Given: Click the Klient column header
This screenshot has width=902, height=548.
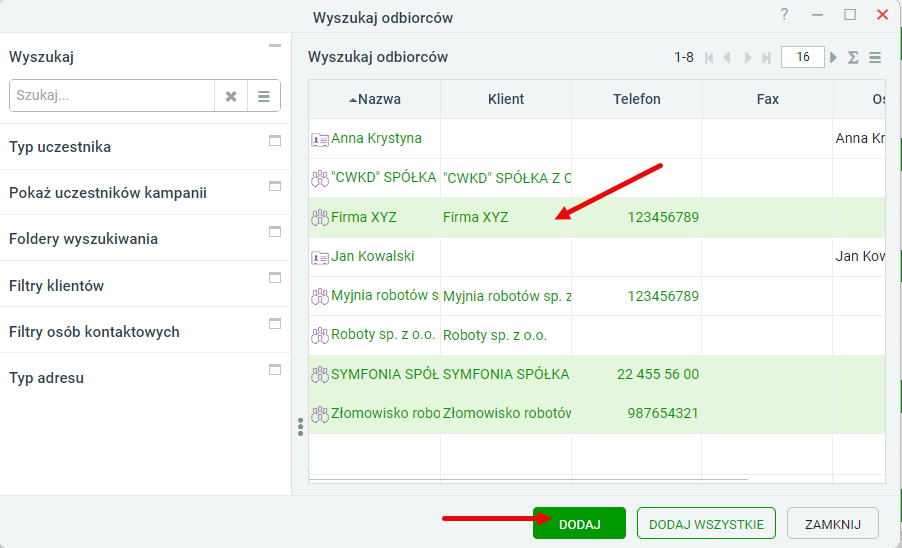Looking at the screenshot, I should click(x=506, y=99).
